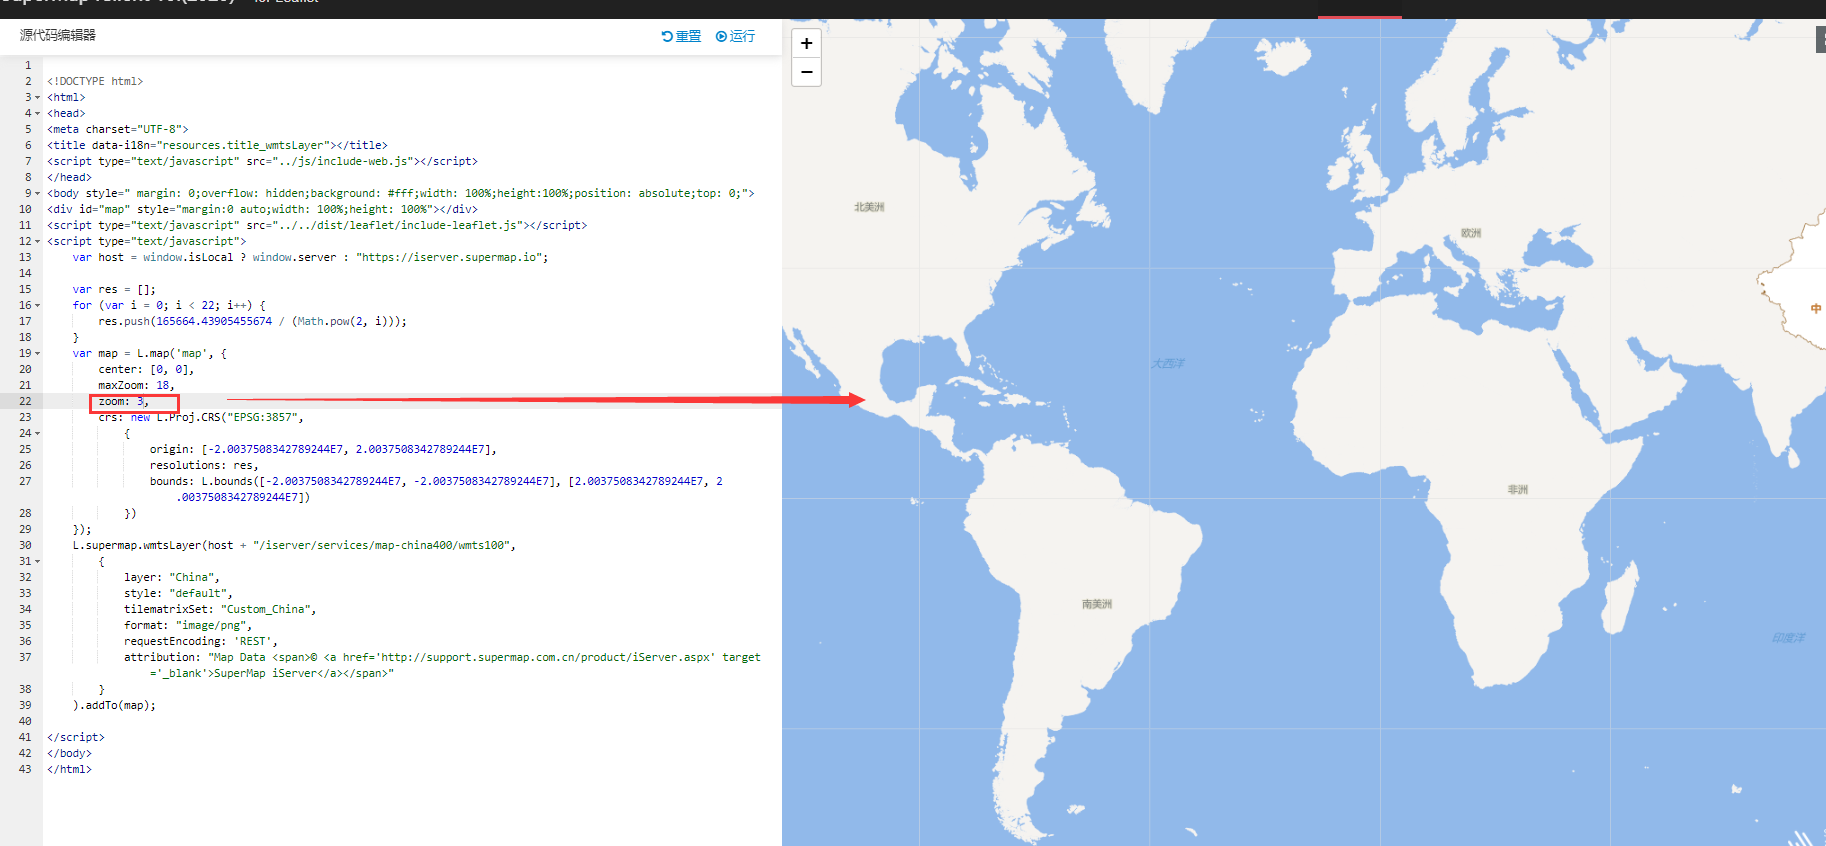The height and width of the screenshot is (846, 1826).
Task: Zoom out on the map
Action: click(806, 72)
